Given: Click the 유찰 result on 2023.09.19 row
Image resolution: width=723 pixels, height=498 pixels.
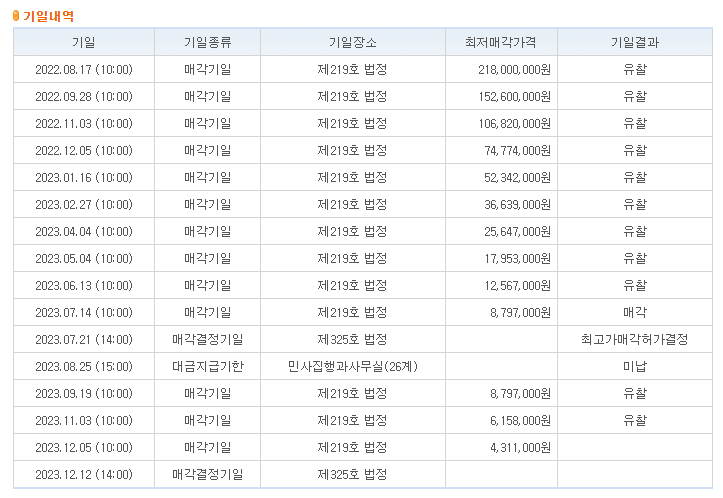Looking at the screenshot, I should 635,393.
